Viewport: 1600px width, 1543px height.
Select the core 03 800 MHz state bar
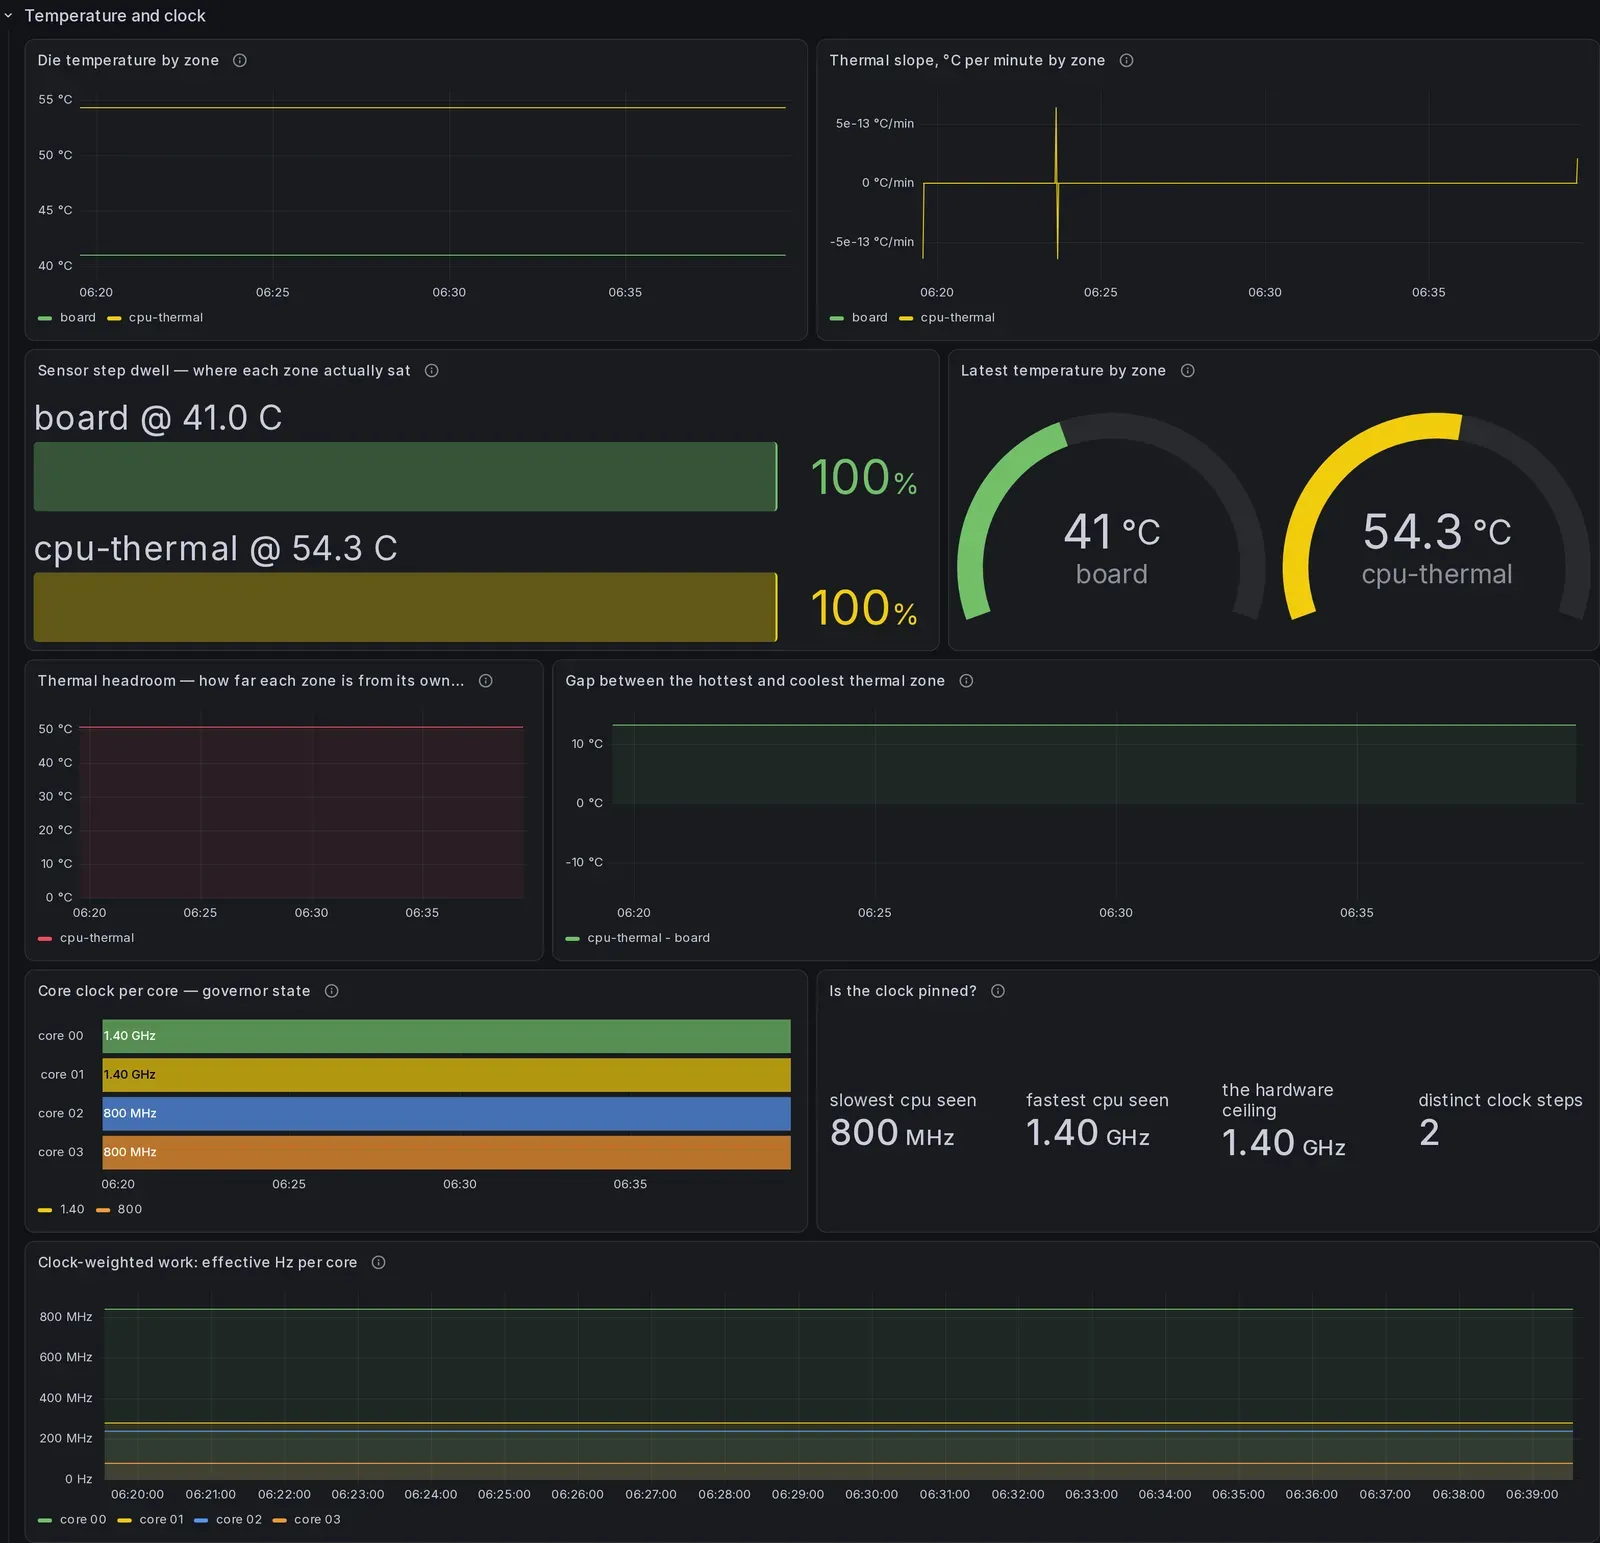click(x=446, y=1152)
